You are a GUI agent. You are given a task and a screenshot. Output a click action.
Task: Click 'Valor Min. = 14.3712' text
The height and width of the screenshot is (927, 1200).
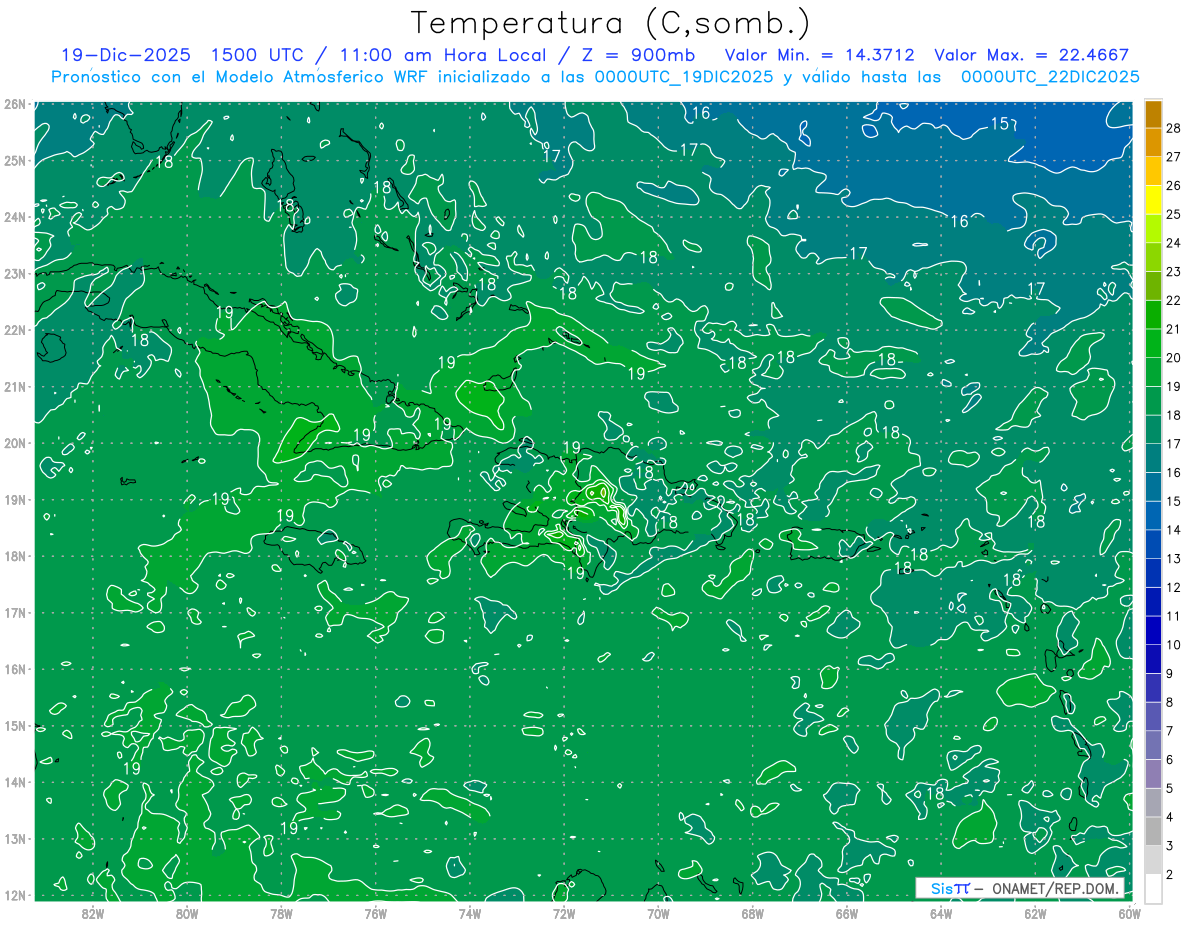click(x=820, y=55)
